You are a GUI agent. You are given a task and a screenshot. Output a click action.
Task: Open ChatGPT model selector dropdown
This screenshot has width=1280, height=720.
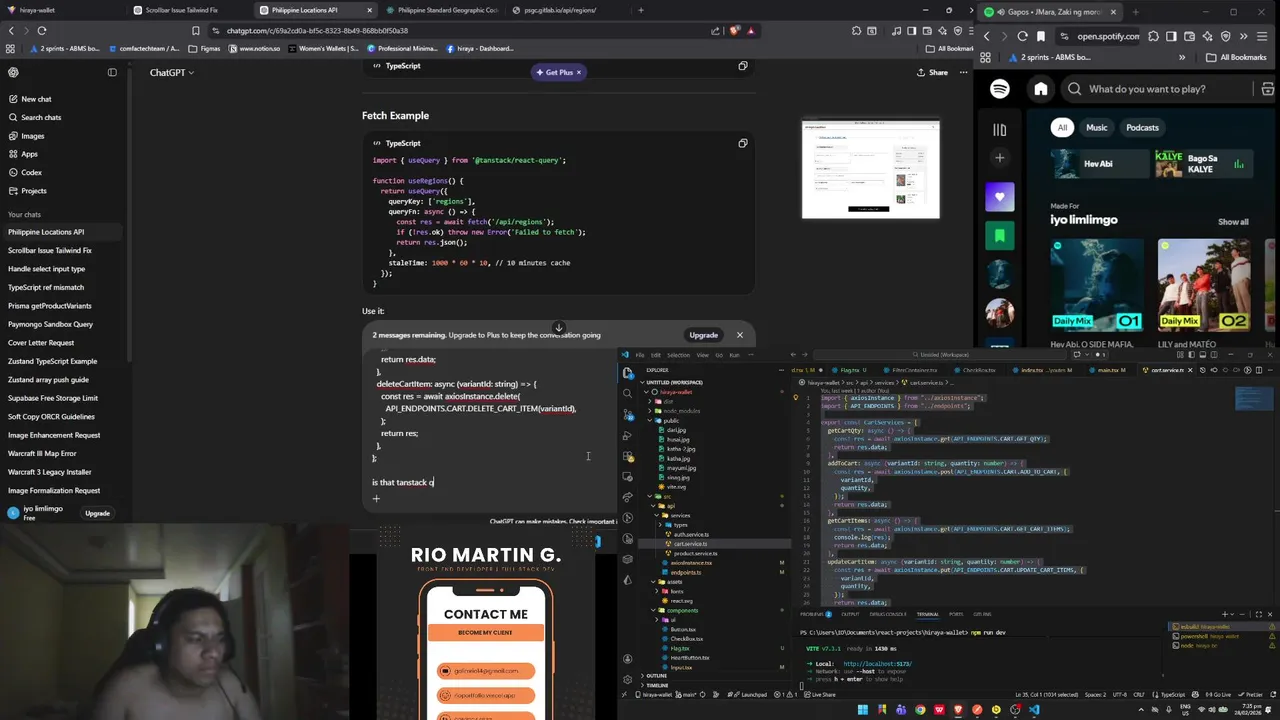coord(171,72)
